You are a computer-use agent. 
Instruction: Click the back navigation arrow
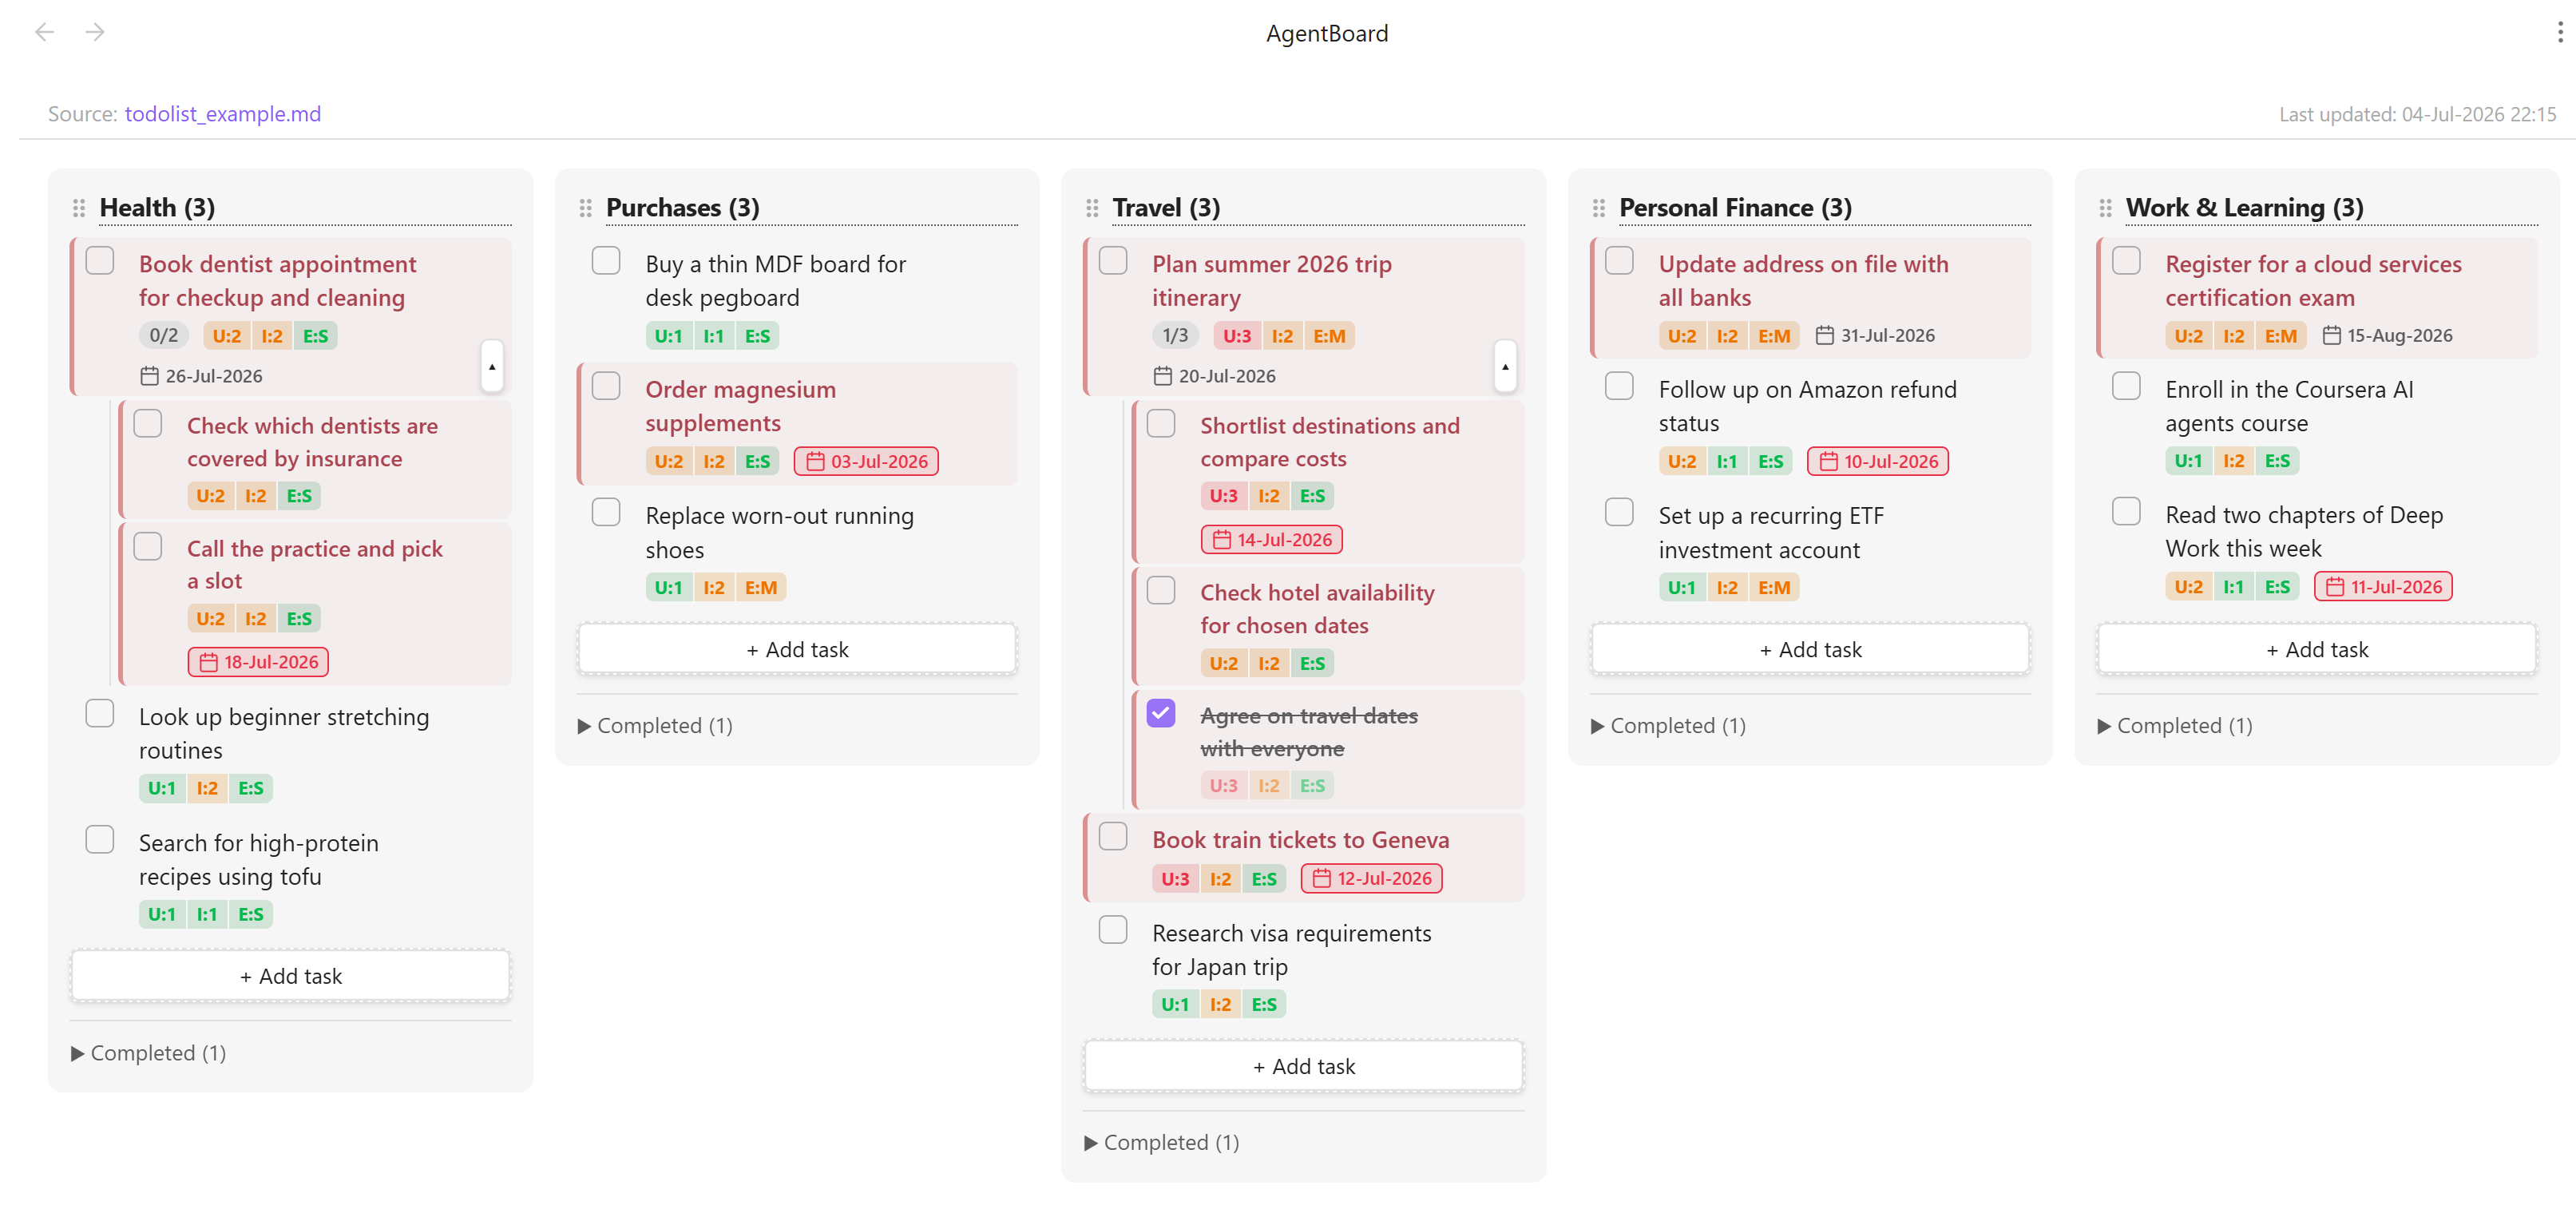coord(44,32)
